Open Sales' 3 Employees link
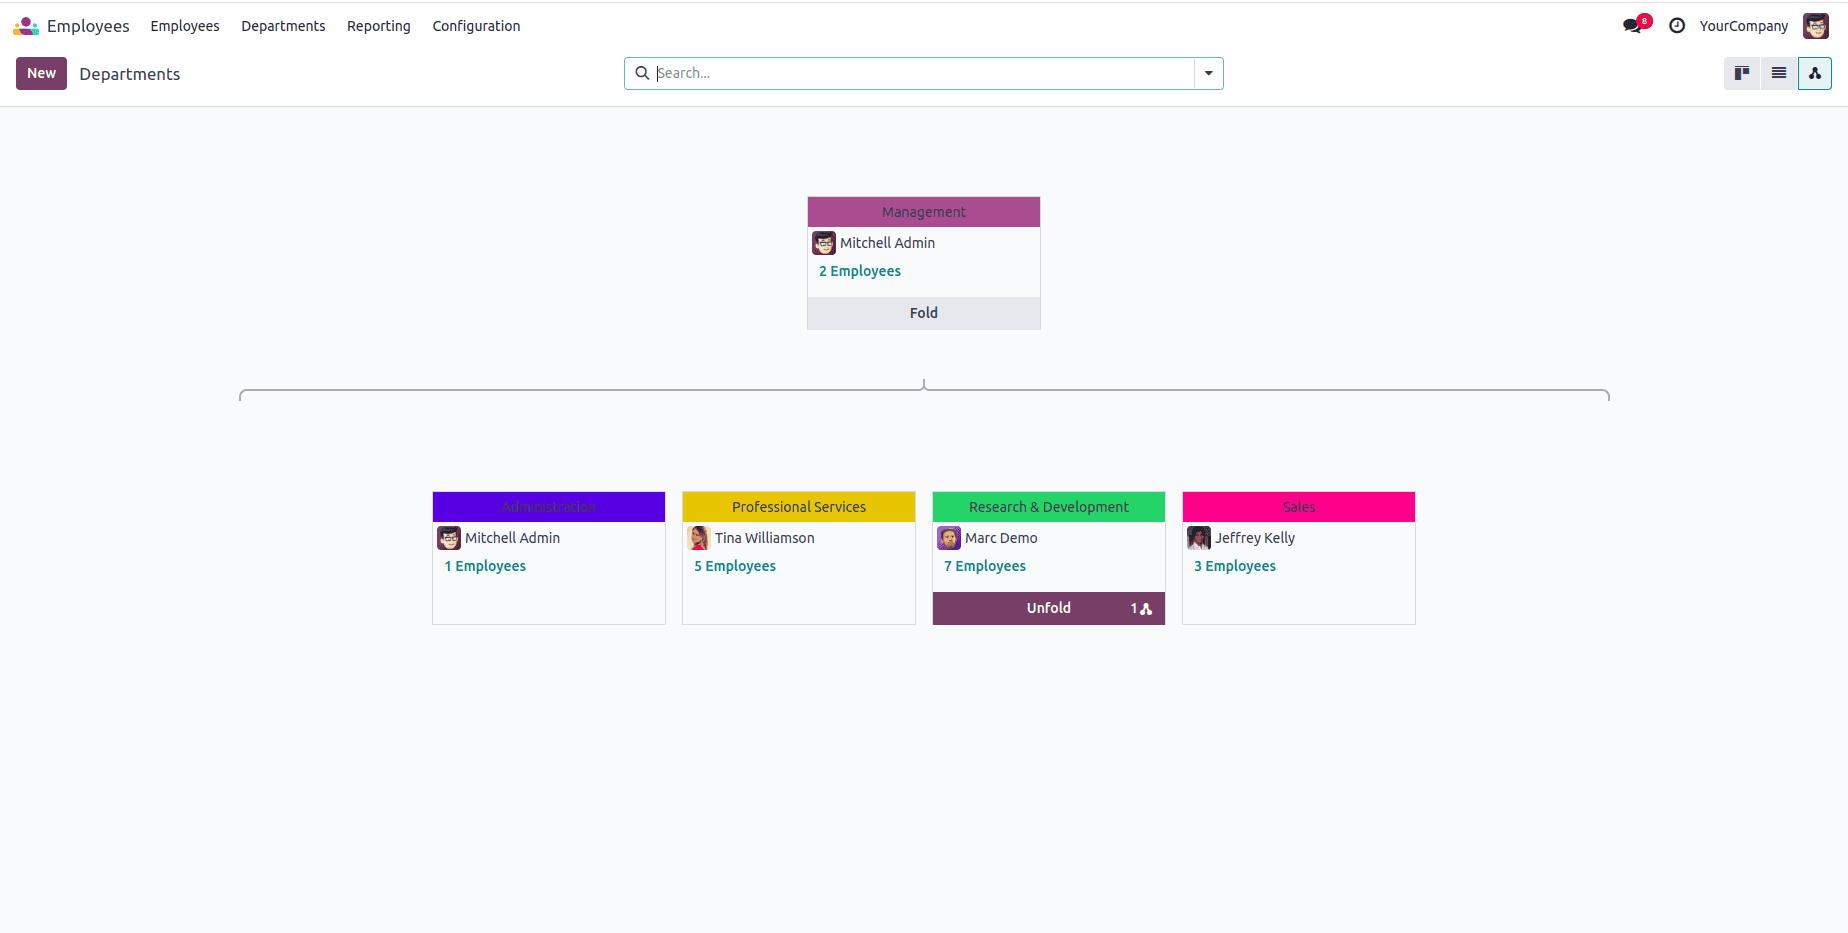The width and height of the screenshot is (1848, 933). tap(1235, 566)
